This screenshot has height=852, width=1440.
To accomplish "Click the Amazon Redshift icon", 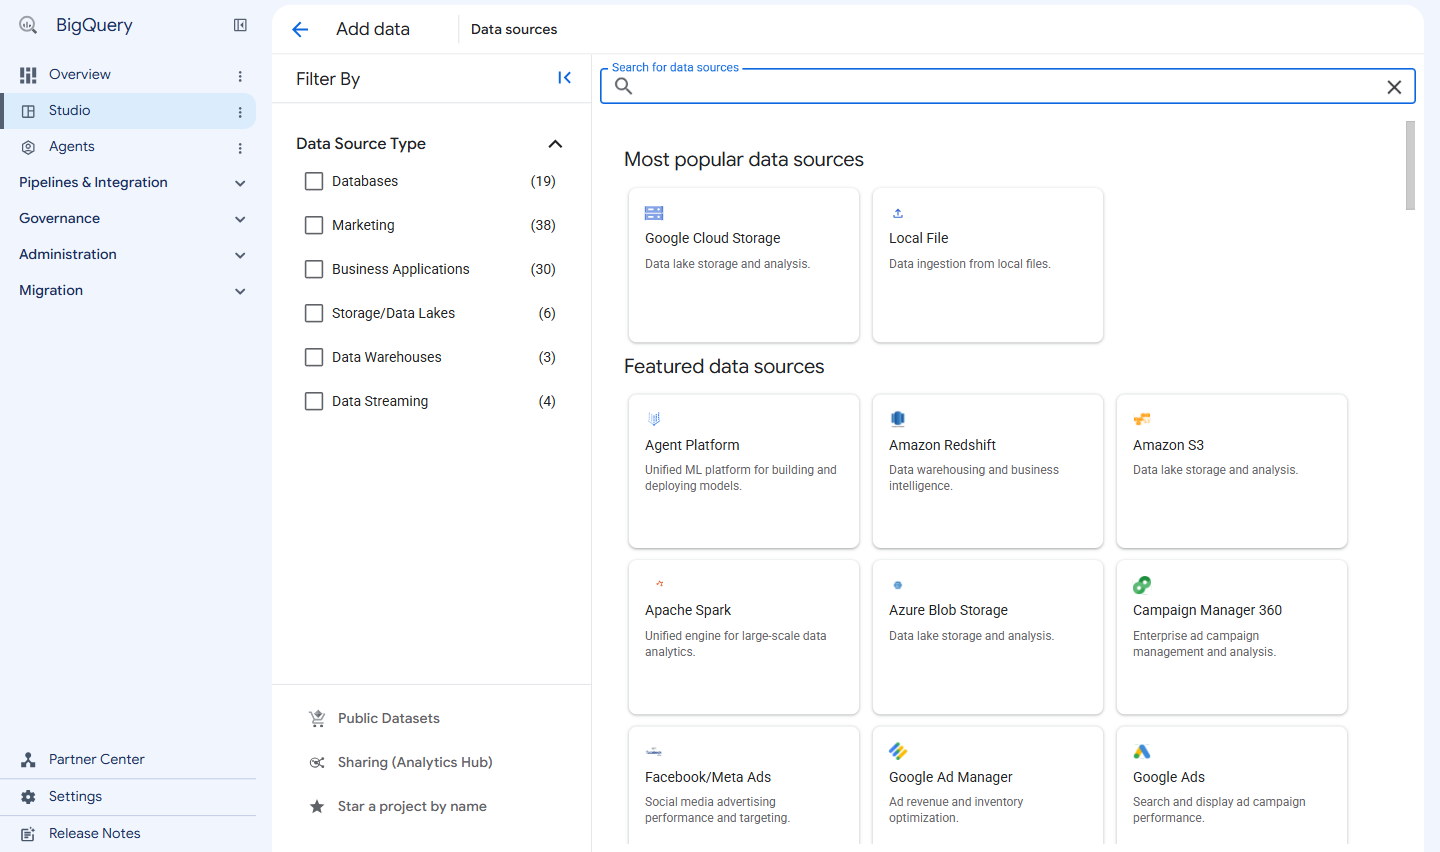I will pos(898,419).
